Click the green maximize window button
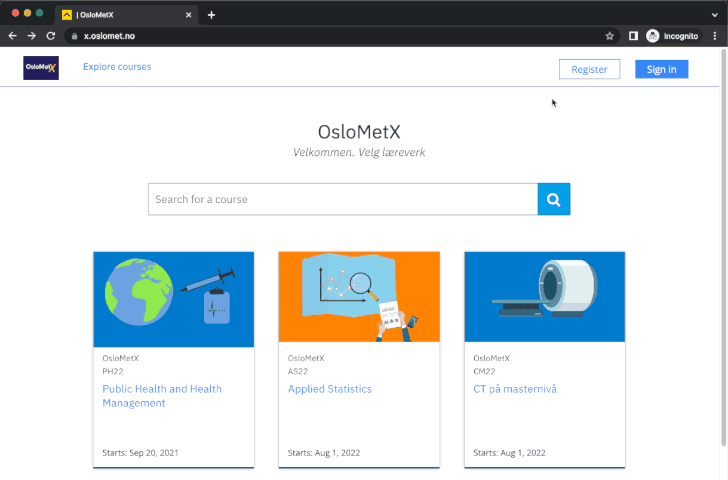The image size is (728, 480). (39, 13)
